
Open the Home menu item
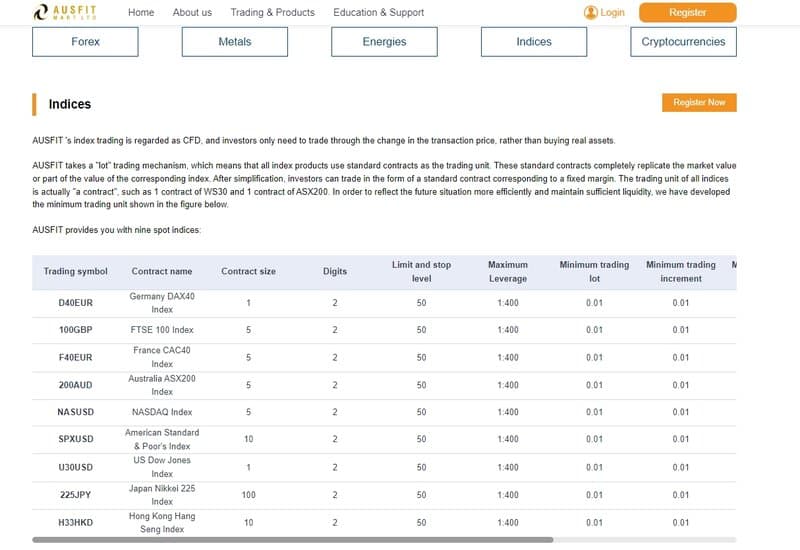click(x=141, y=12)
